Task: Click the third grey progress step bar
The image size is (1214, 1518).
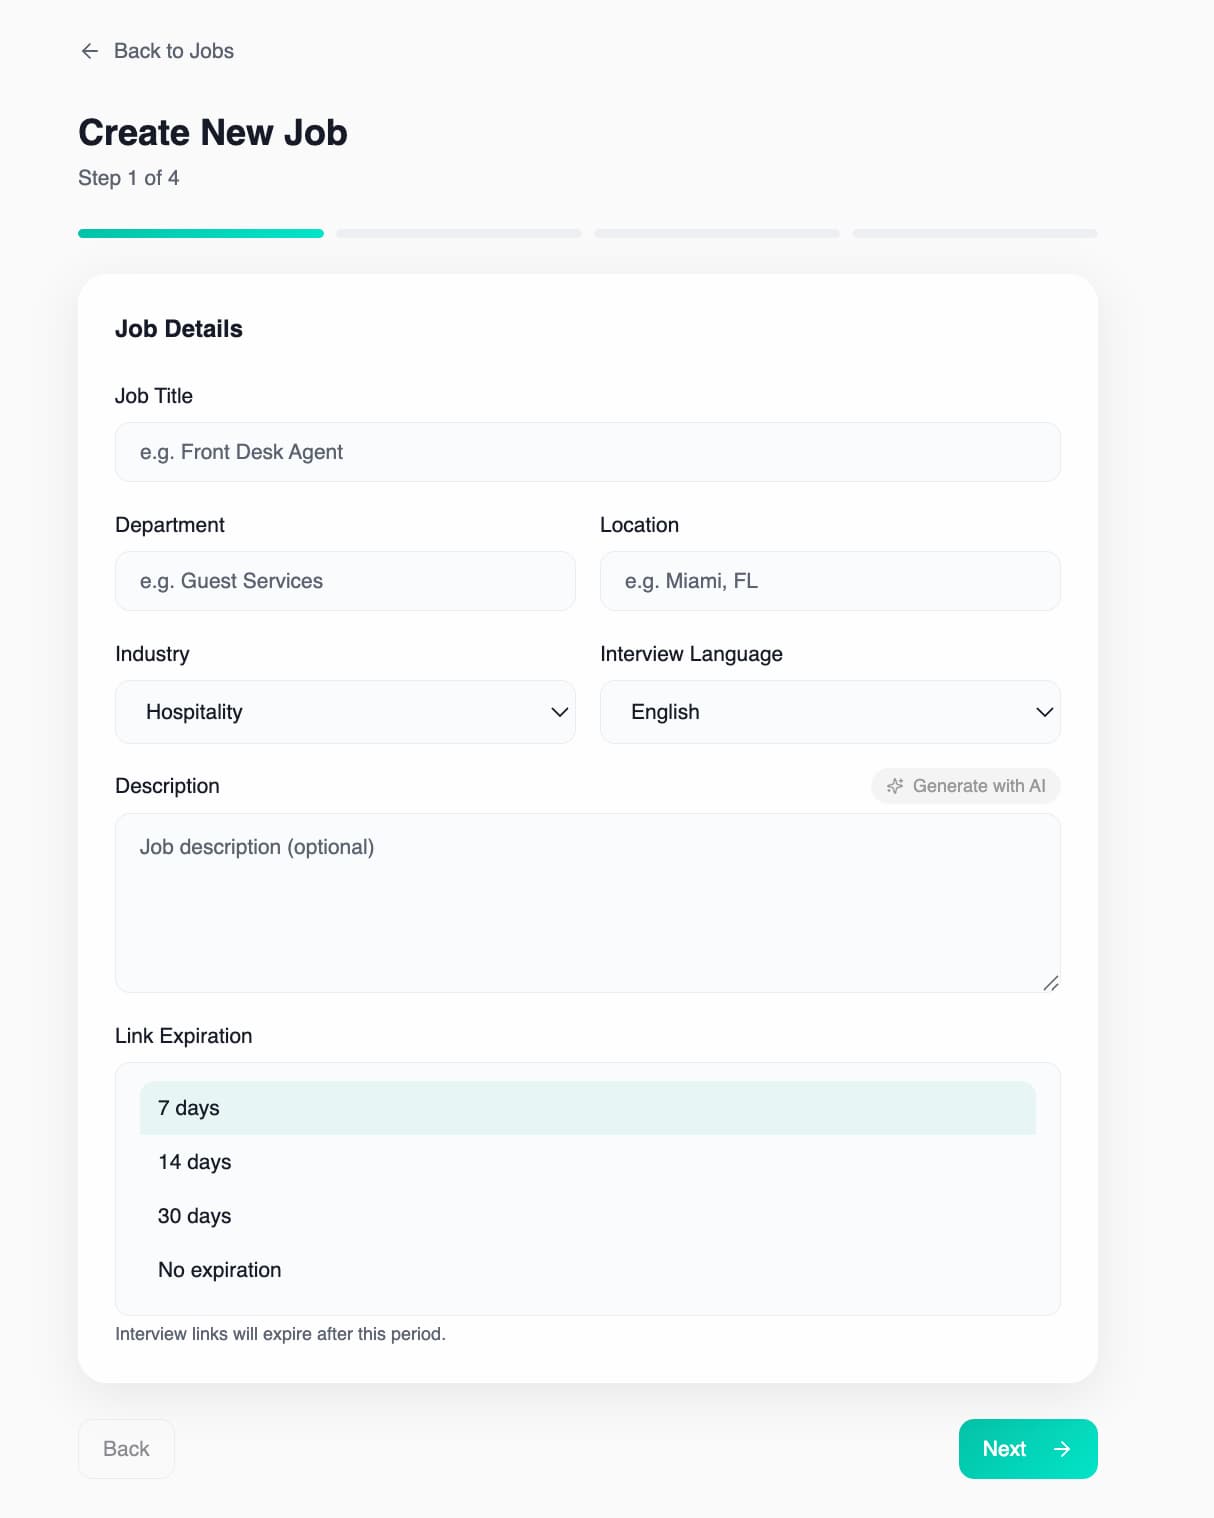Action: pos(717,234)
